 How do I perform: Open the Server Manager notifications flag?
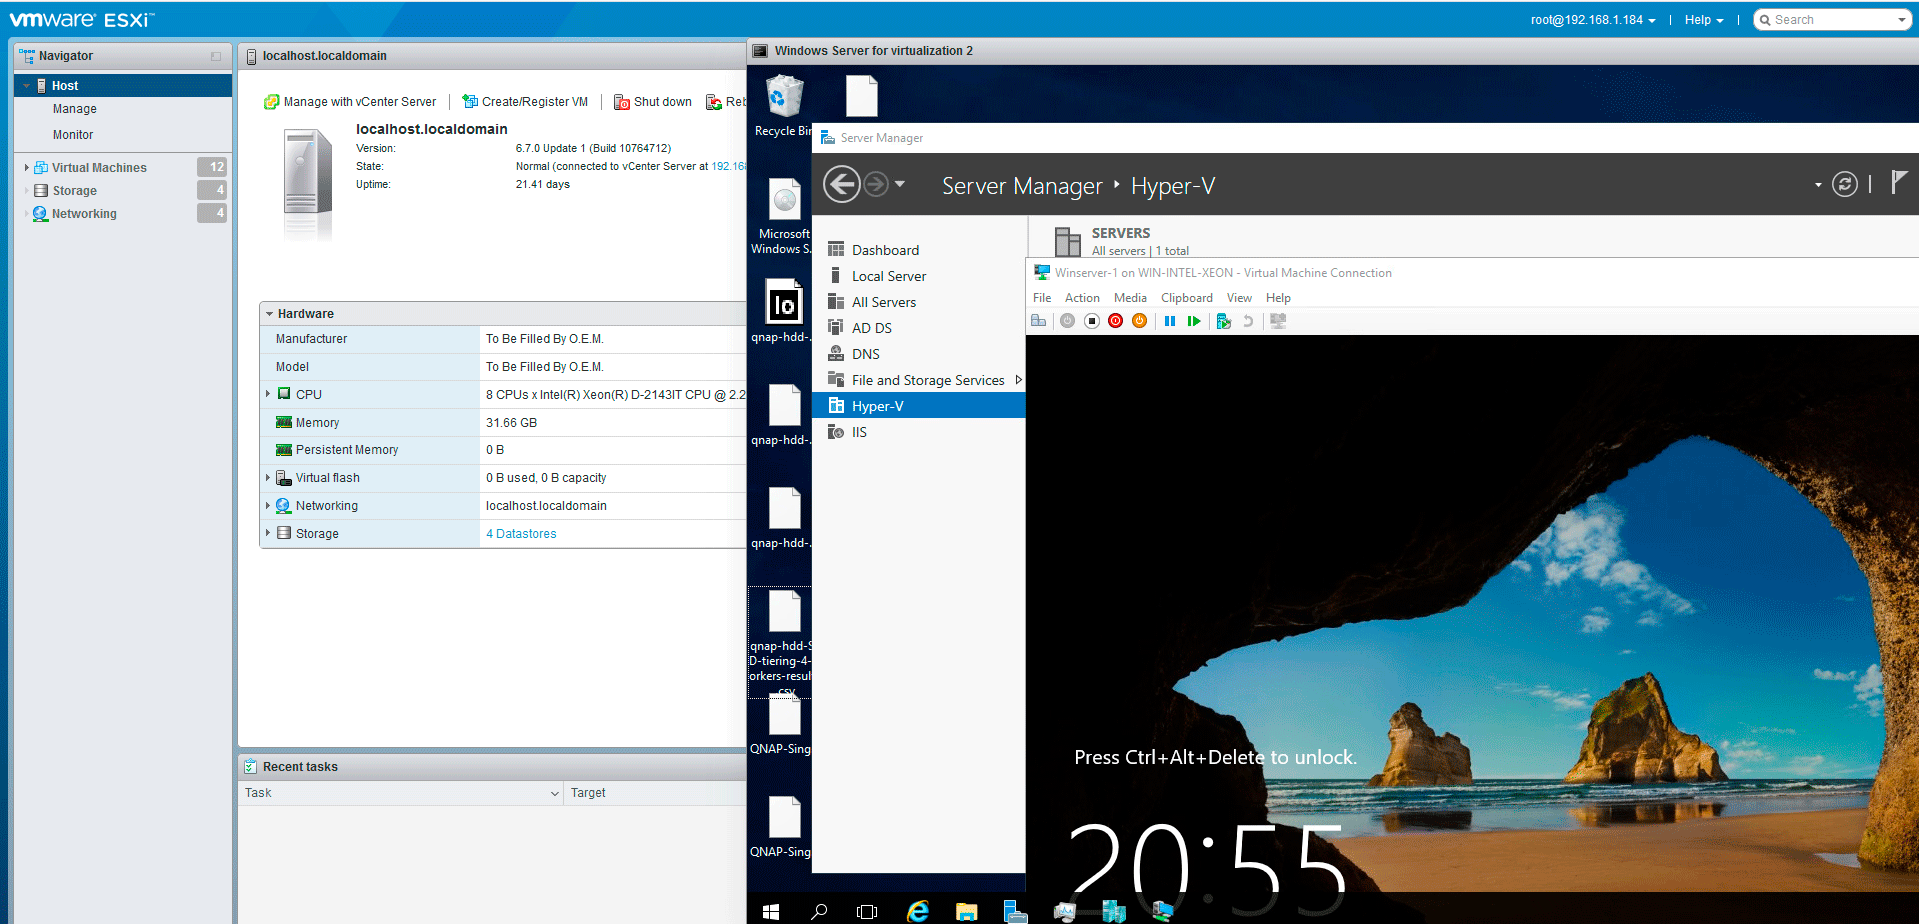point(1898,183)
